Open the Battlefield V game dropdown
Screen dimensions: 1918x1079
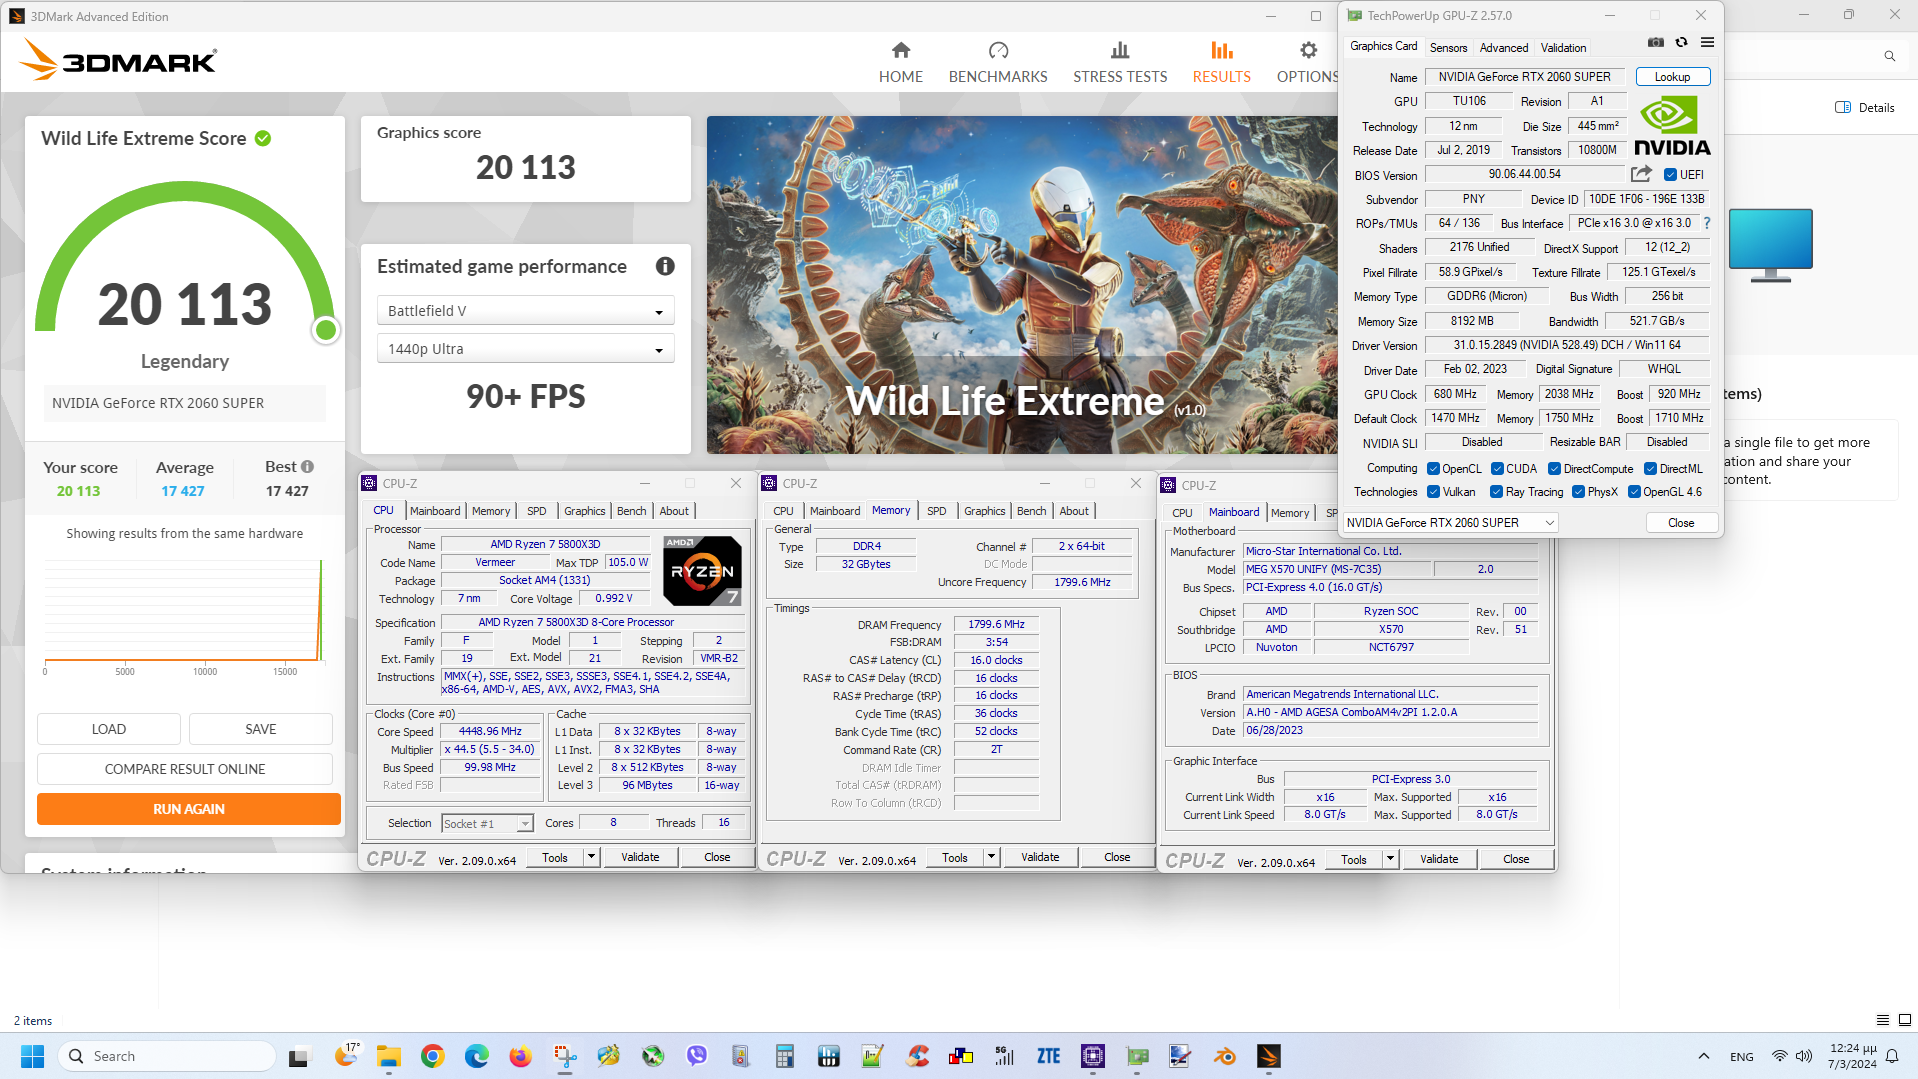click(525, 311)
